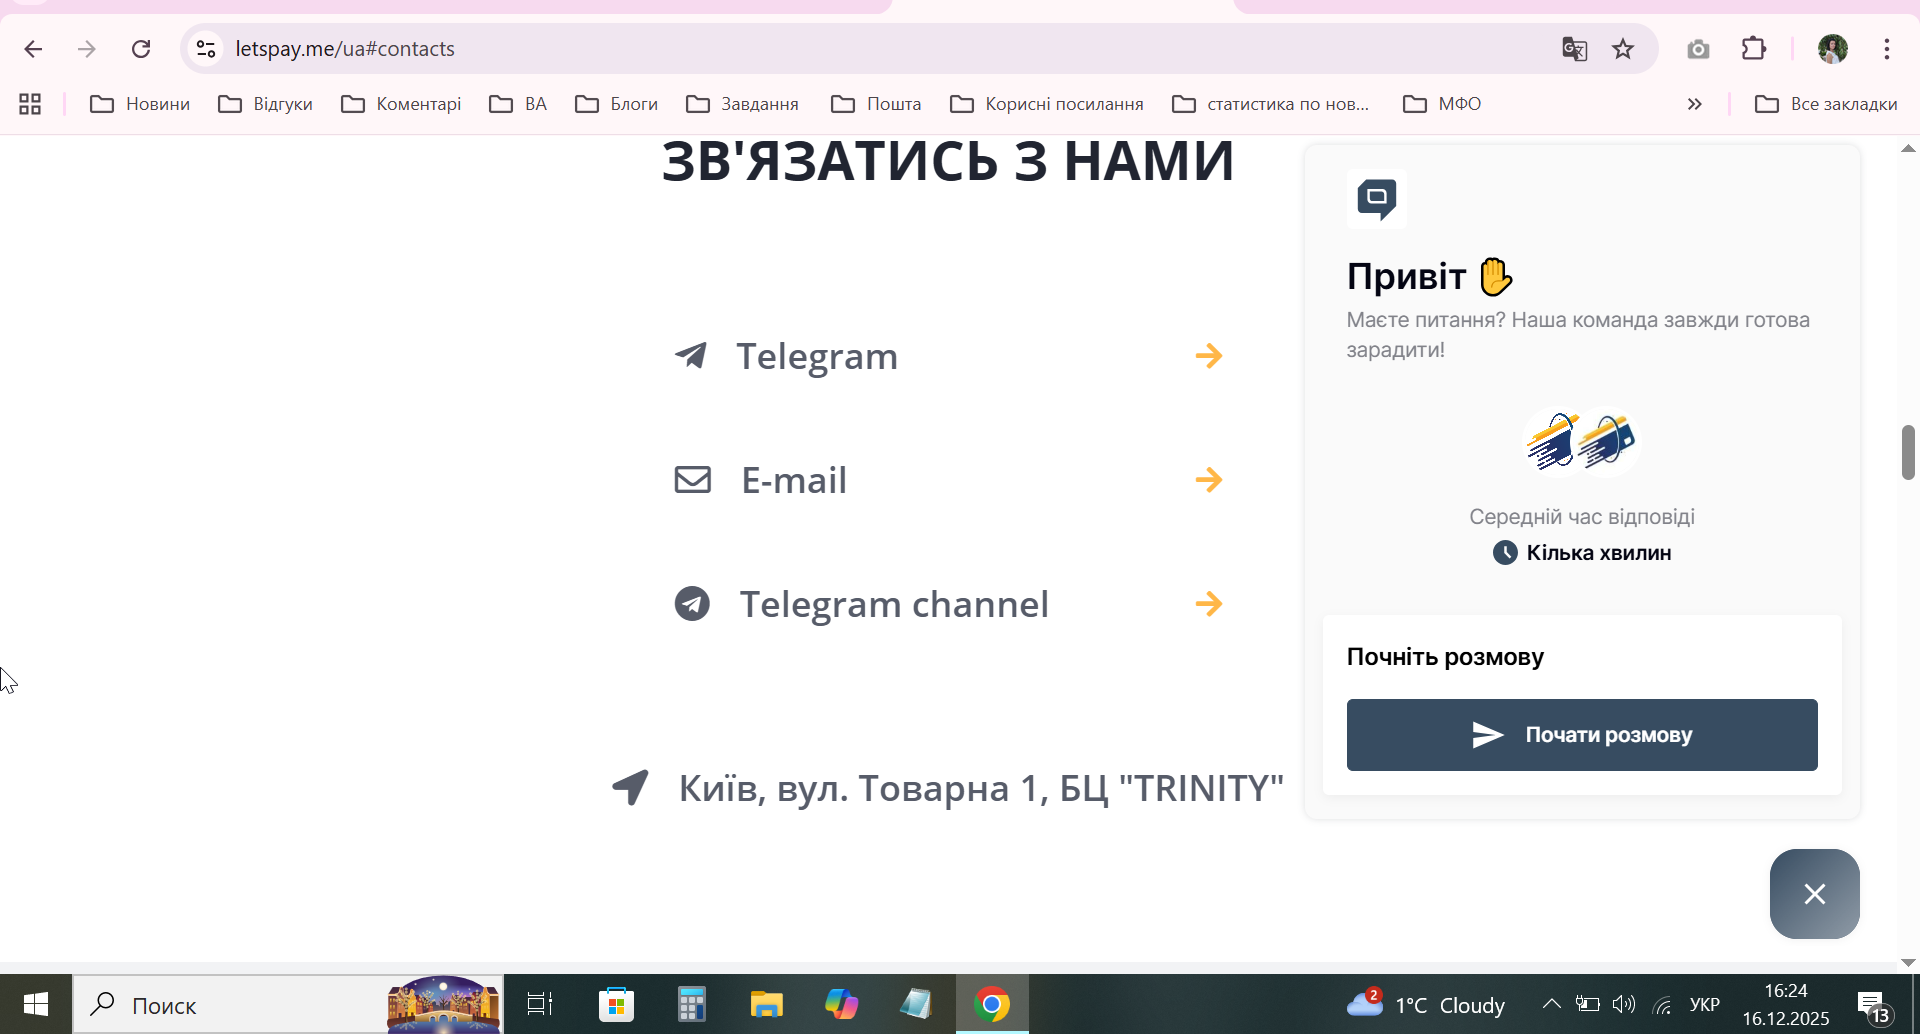Open the Новини bookmarks folder
This screenshot has height=1034, width=1920.
[140, 104]
